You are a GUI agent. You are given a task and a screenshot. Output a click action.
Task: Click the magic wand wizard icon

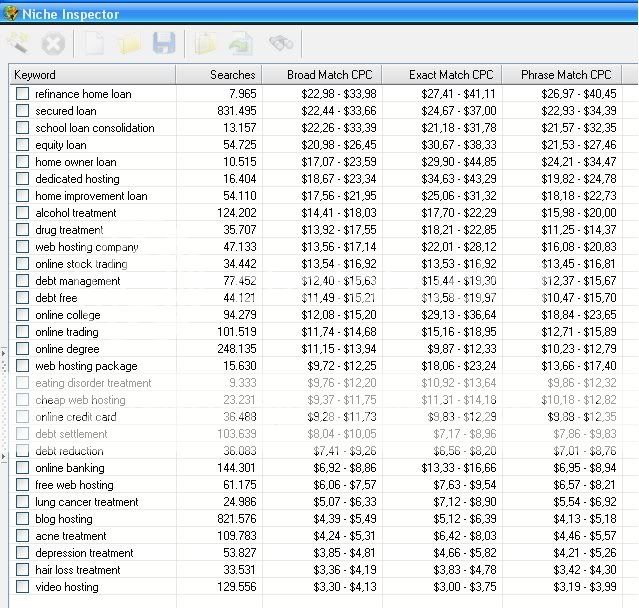pyautogui.click(x=17, y=43)
